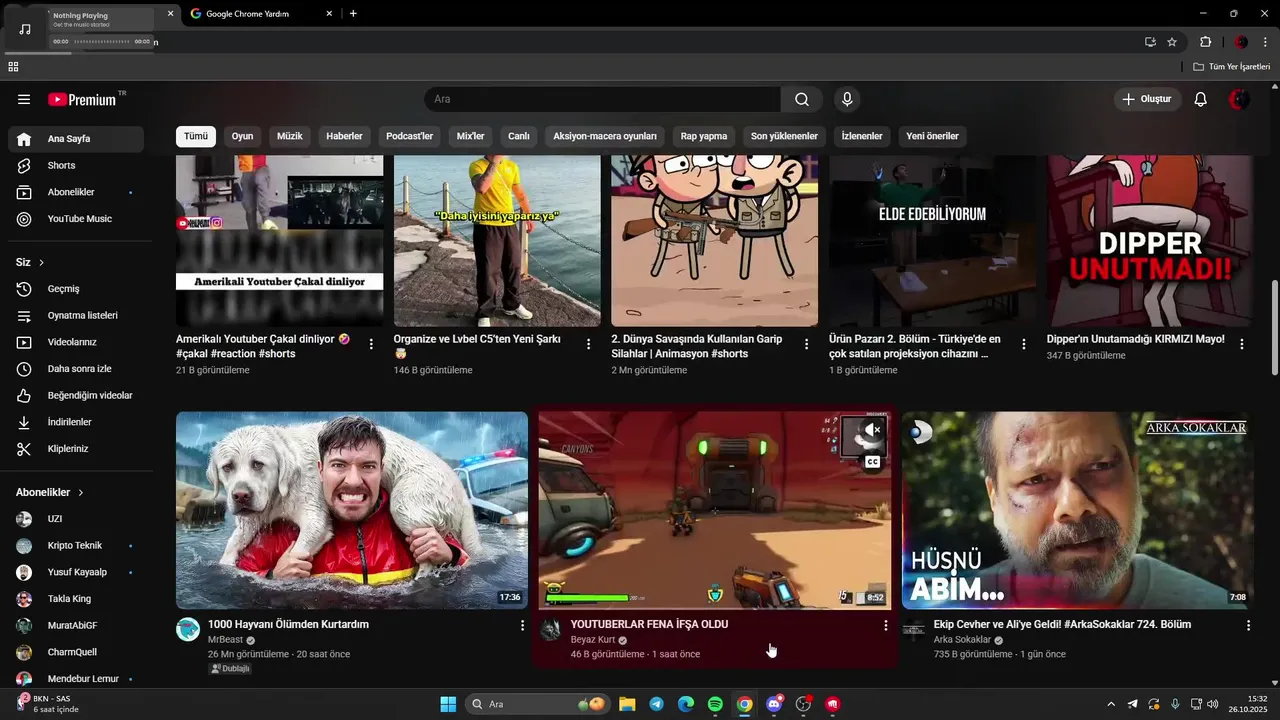
Task: Open Beğendiğim videolar liked videos
Action: click(x=76, y=395)
